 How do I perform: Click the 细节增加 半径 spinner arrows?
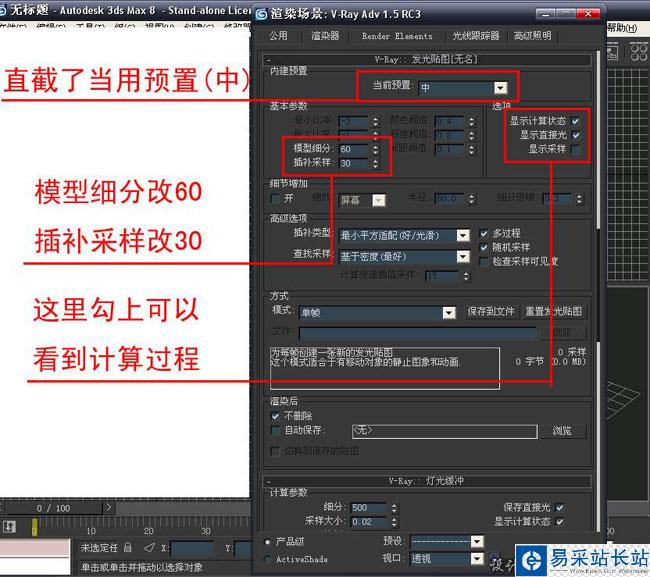coord(471,199)
